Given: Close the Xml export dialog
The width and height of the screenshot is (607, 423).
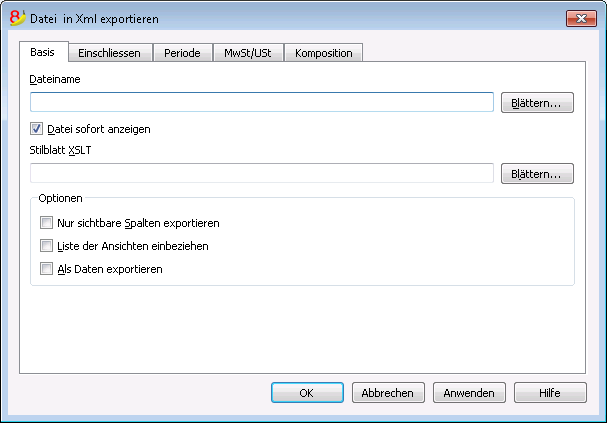Looking at the screenshot, I should click(581, 18).
